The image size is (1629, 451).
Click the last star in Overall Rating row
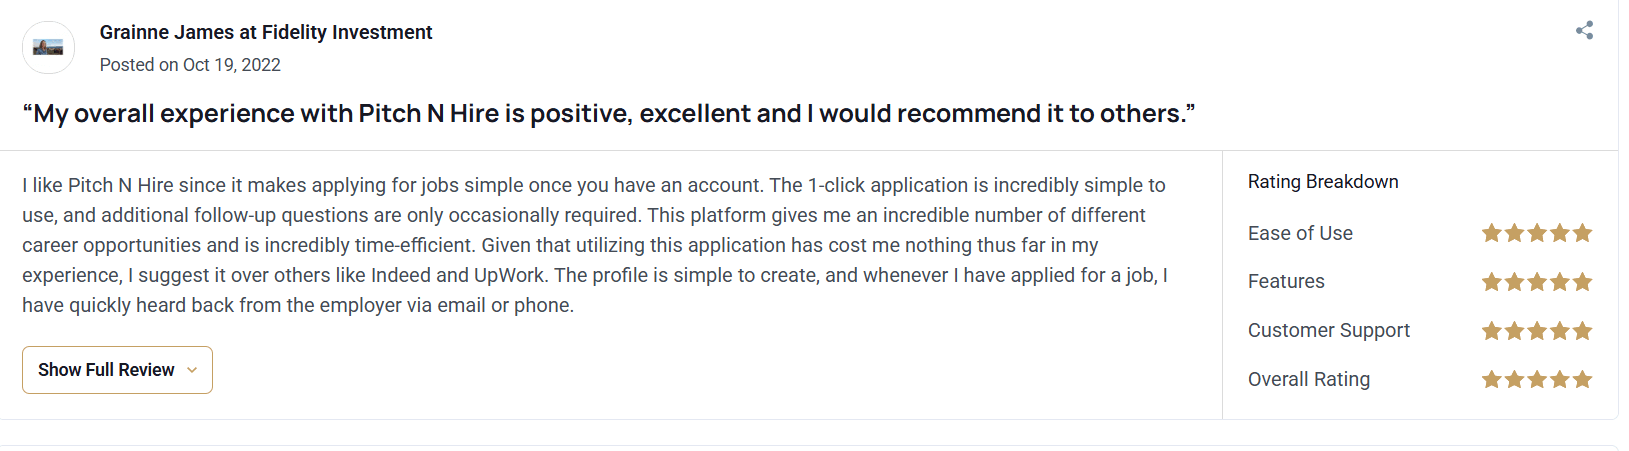pos(1582,380)
